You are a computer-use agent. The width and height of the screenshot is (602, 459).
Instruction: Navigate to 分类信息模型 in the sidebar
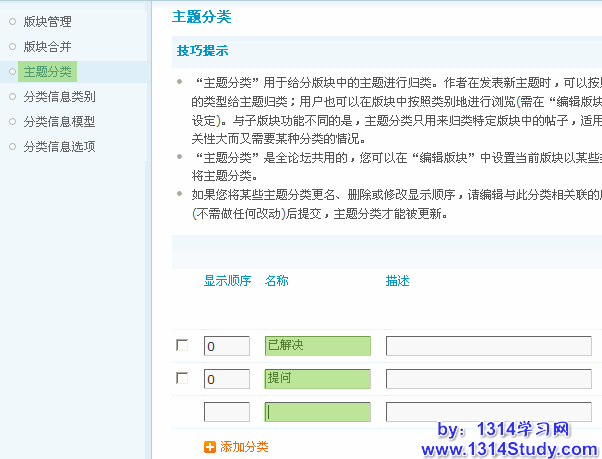(x=59, y=121)
